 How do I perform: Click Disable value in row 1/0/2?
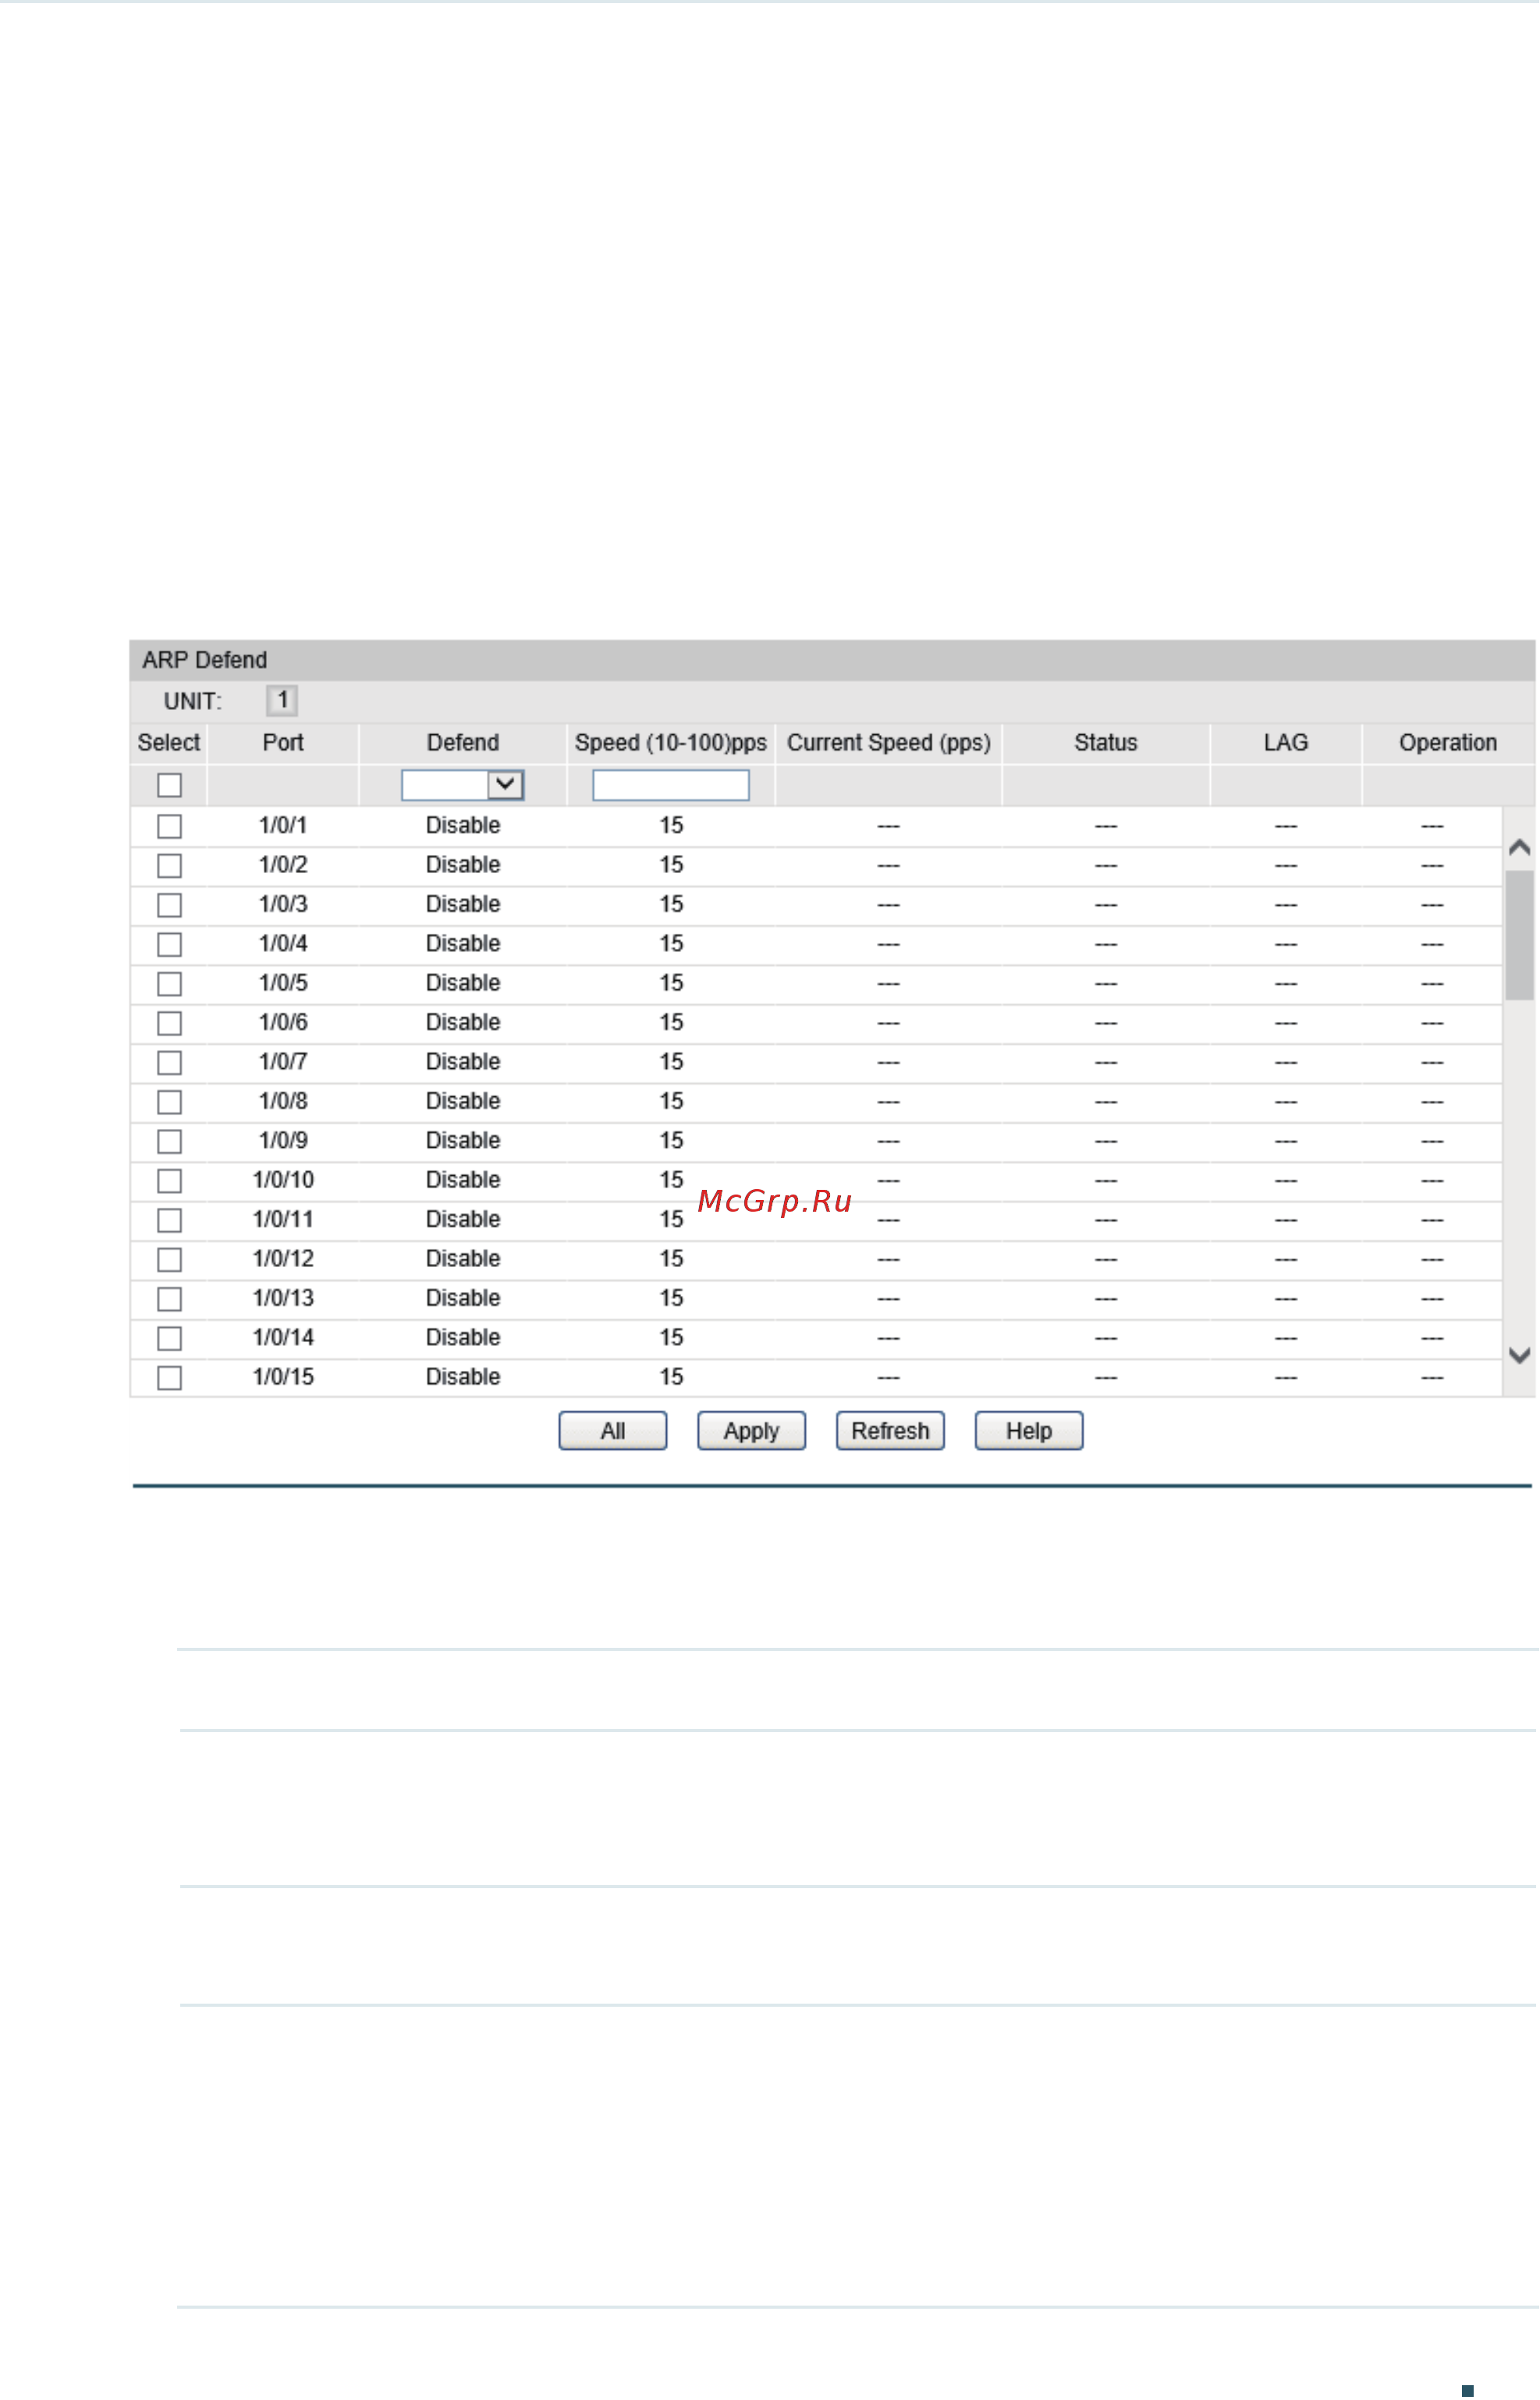463,865
